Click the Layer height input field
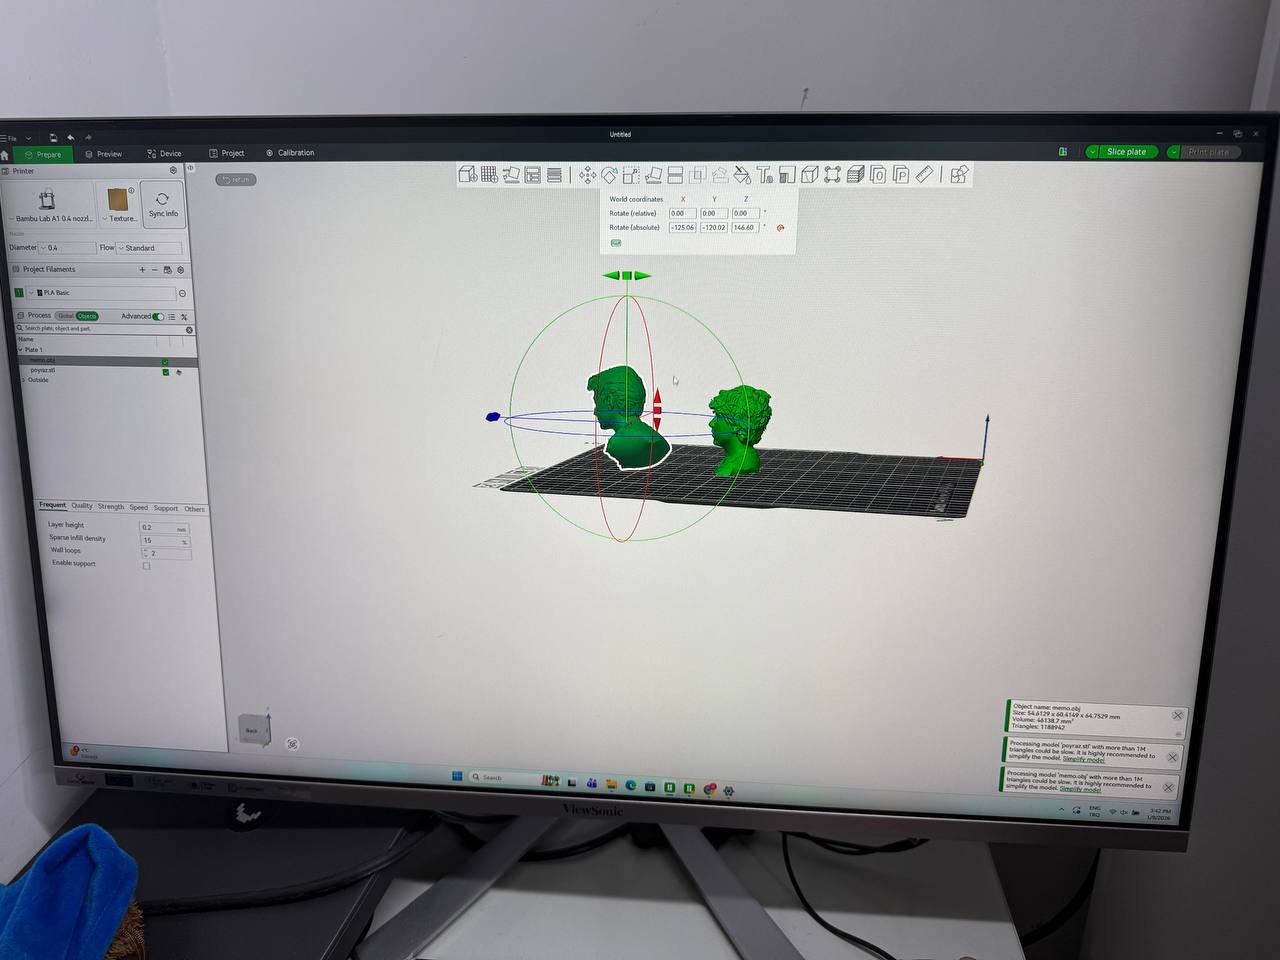The height and width of the screenshot is (960, 1280). [x=164, y=528]
